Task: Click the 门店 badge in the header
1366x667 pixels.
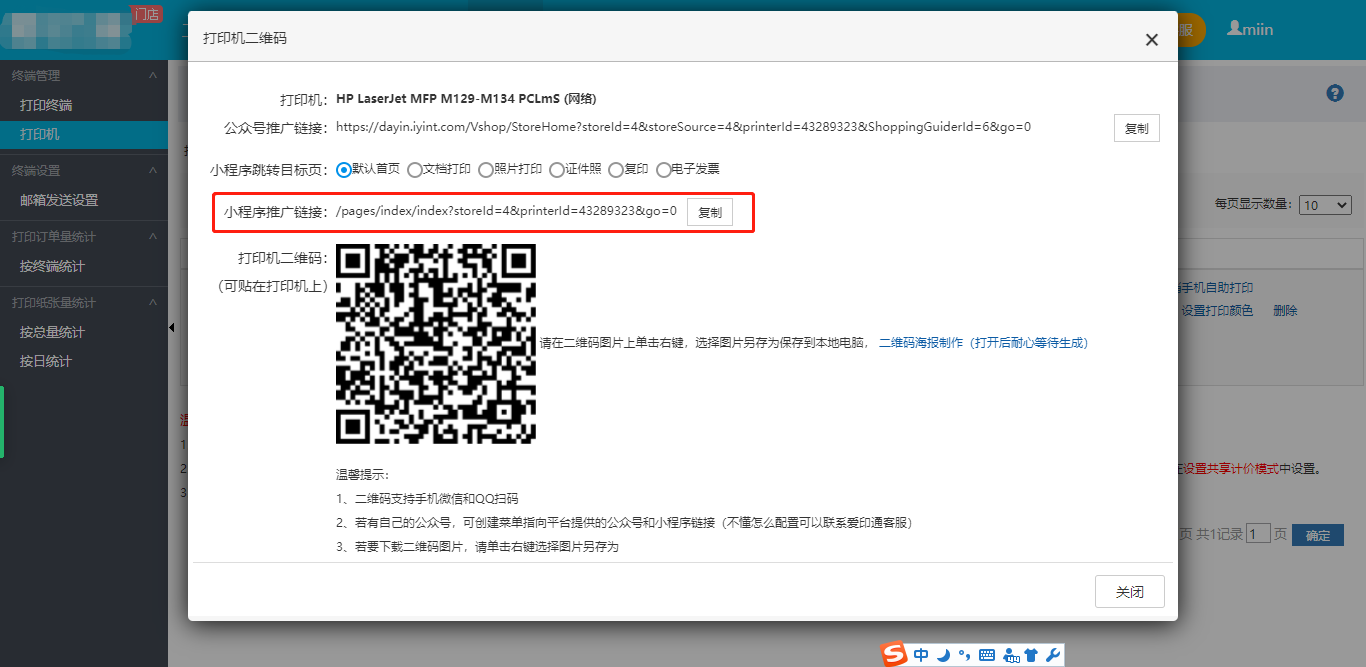Action: (147, 14)
